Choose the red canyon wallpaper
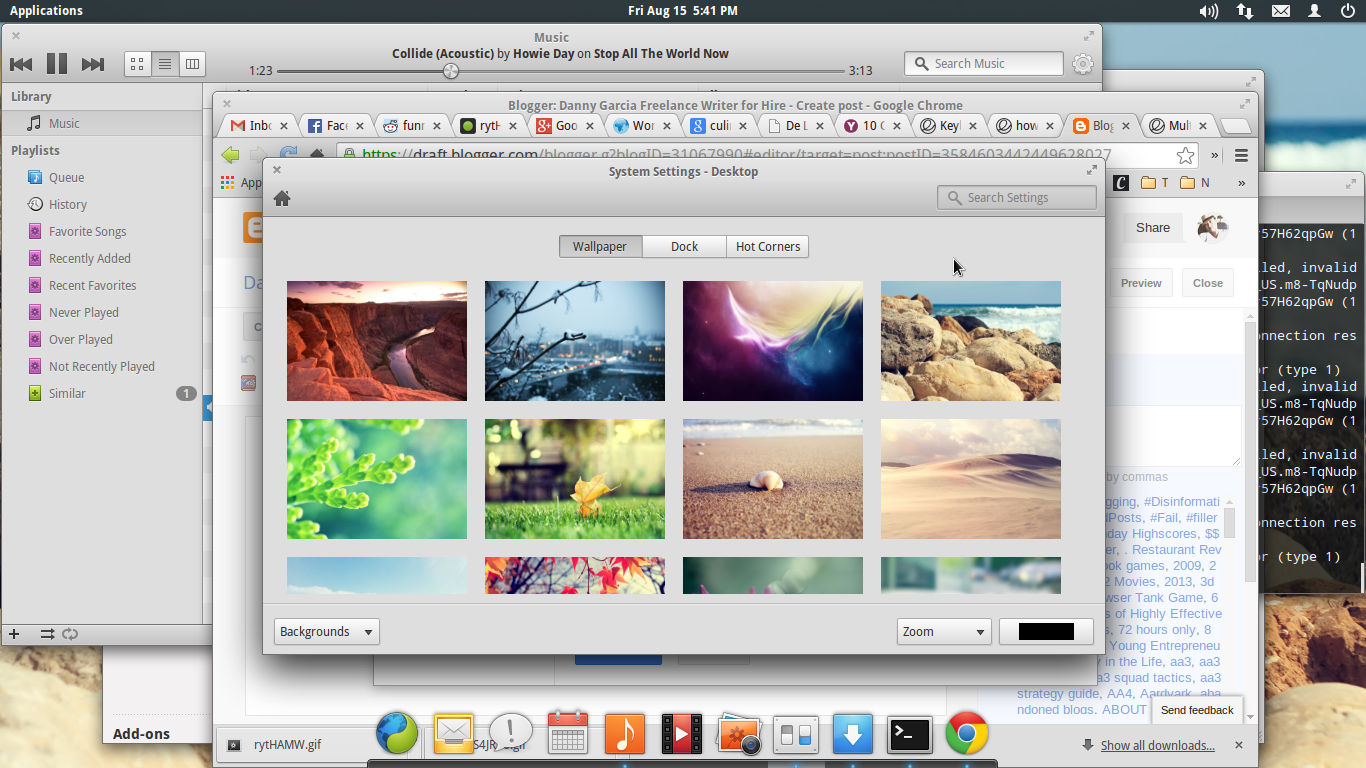 377,341
